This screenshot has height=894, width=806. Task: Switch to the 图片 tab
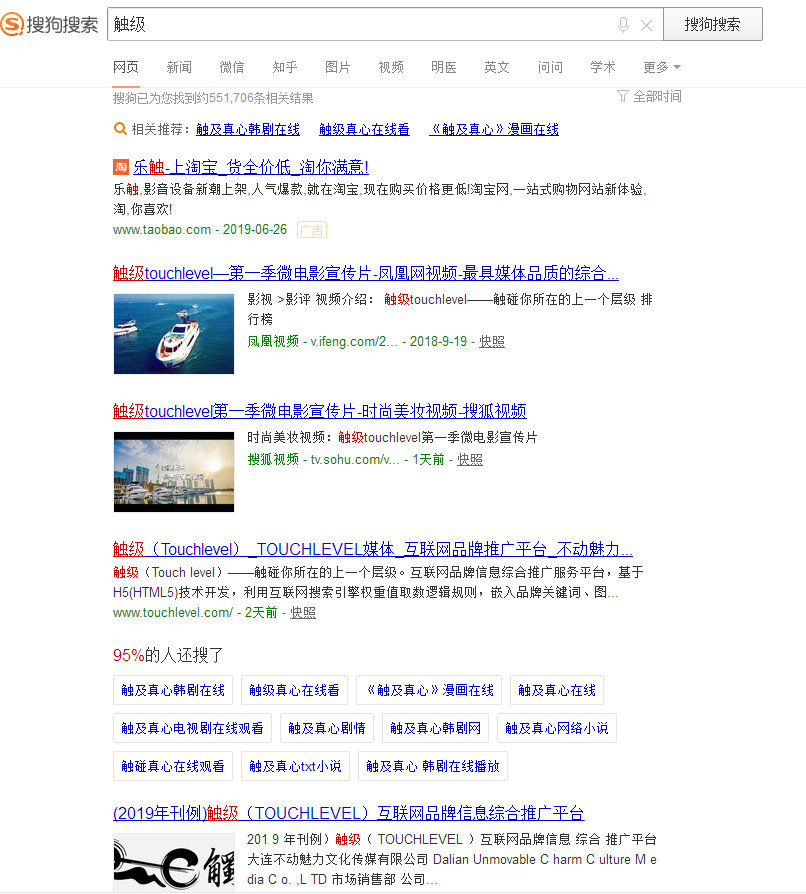point(338,67)
